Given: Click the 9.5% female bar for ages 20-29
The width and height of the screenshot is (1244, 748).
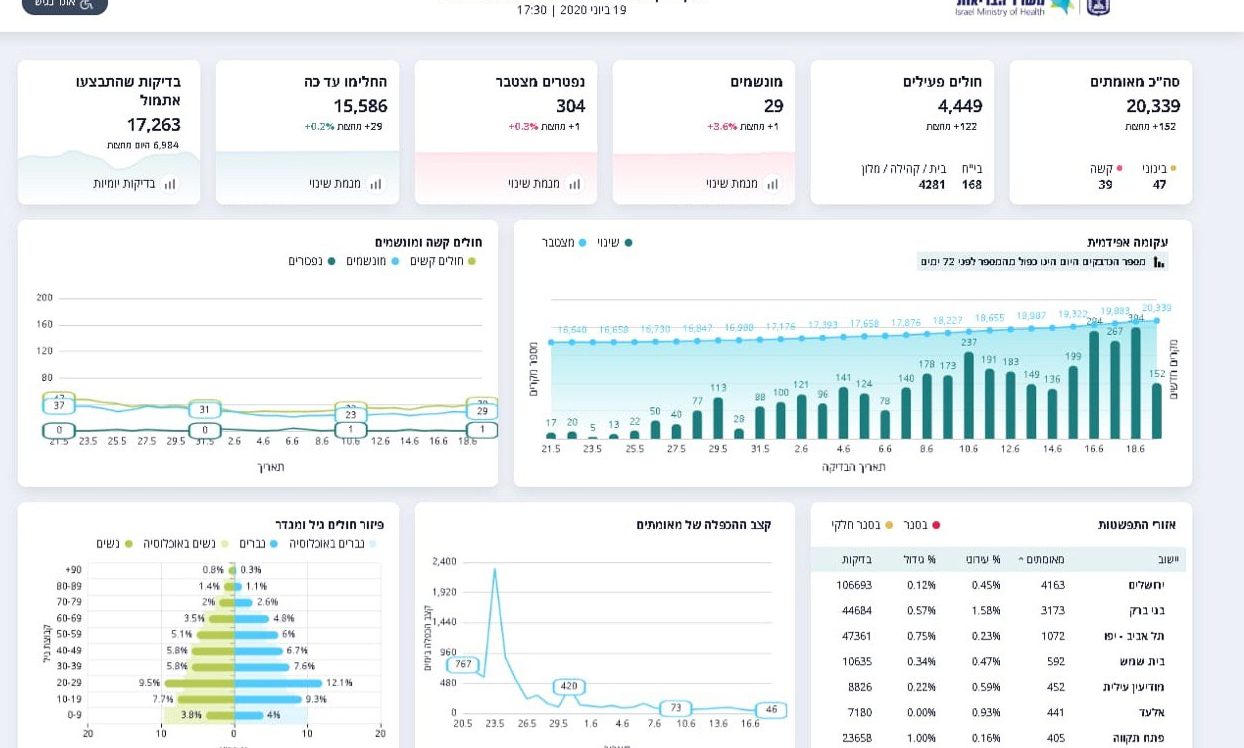Looking at the screenshot, I should tap(199, 683).
